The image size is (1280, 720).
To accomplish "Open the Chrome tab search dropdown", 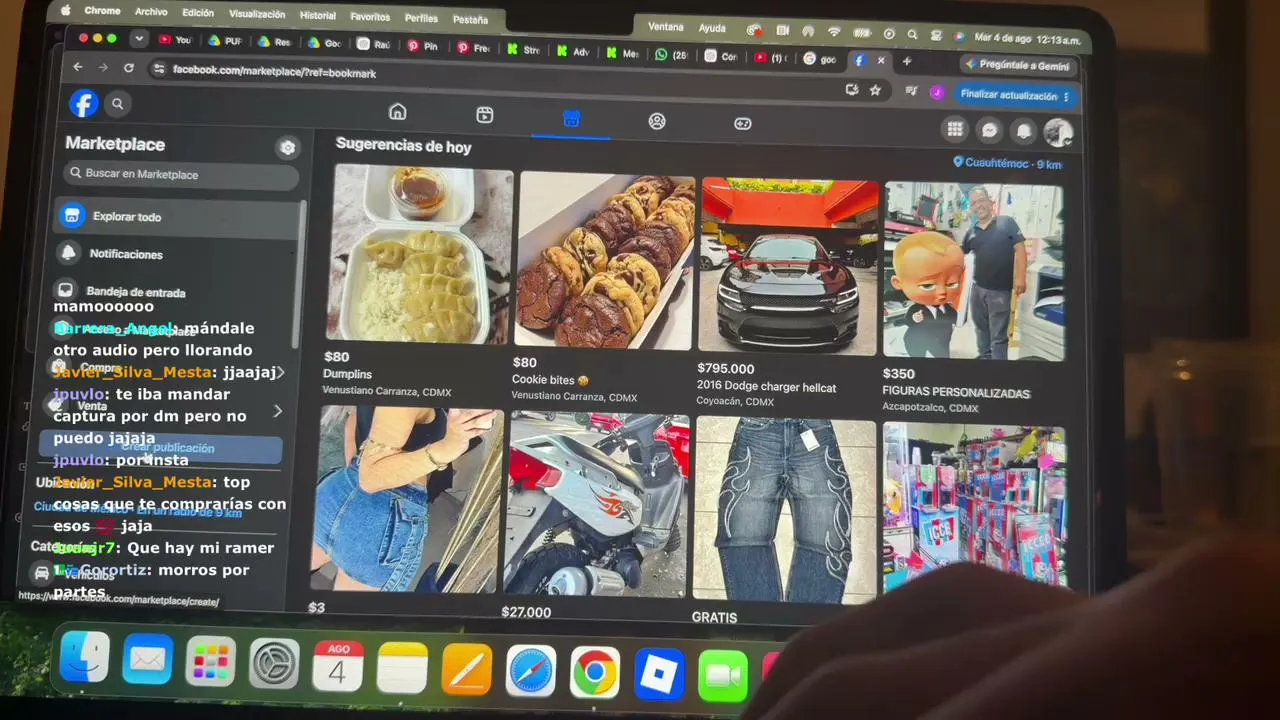I will [139, 38].
